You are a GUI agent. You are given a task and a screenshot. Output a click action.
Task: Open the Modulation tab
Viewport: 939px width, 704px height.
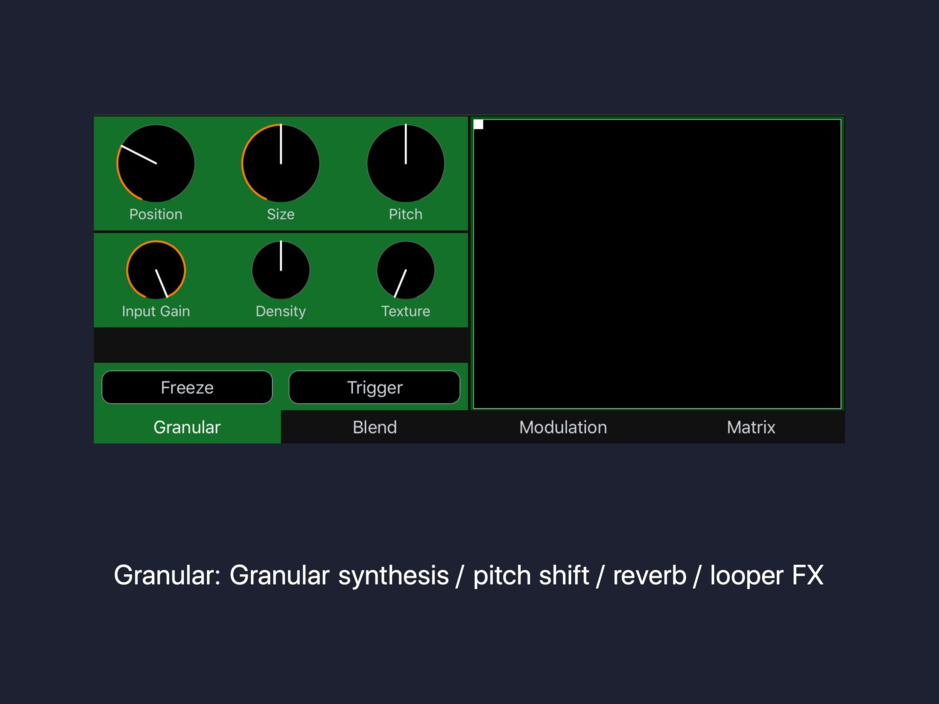coord(563,427)
